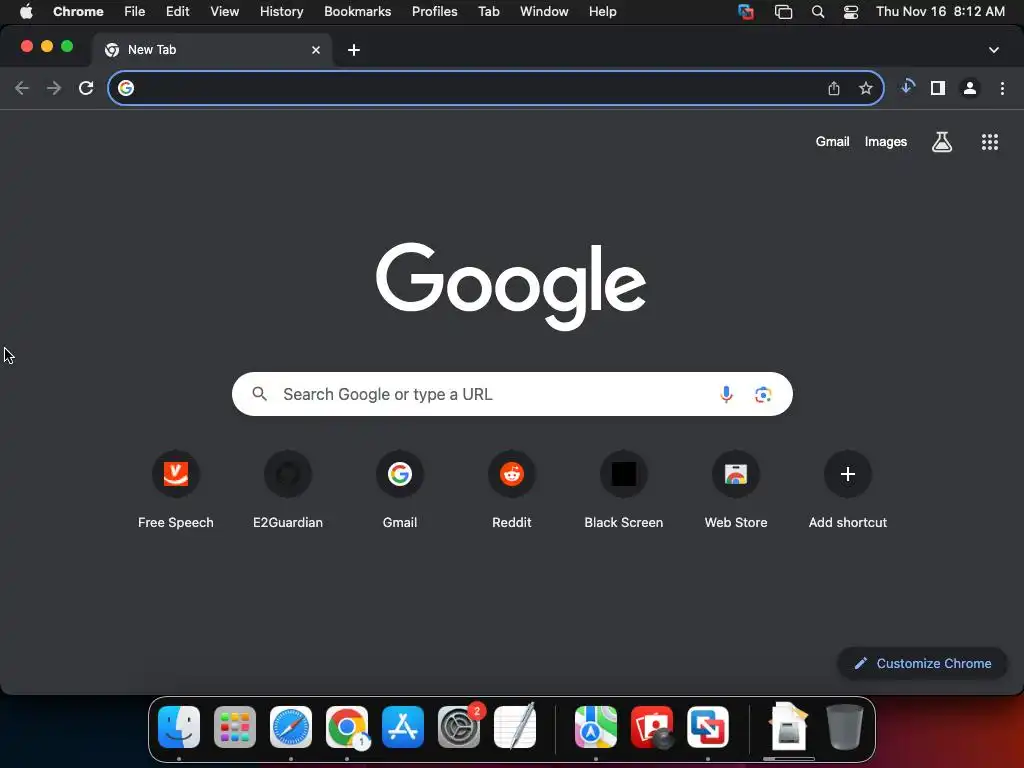The height and width of the screenshot is (768, 1024).
Task: Click the search magnifier in Google box
Action: coord(259,394)
